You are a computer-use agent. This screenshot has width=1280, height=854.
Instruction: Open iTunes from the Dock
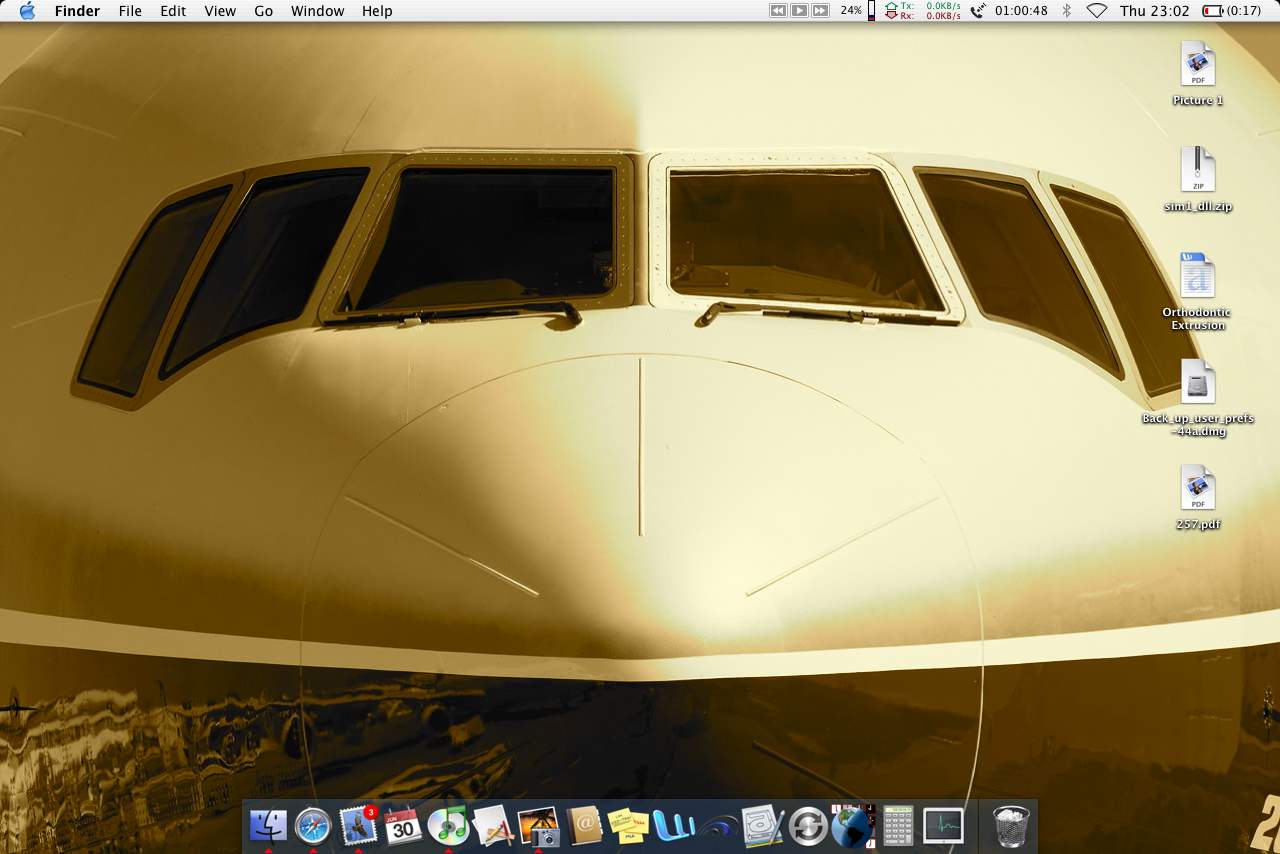point(448,826)
